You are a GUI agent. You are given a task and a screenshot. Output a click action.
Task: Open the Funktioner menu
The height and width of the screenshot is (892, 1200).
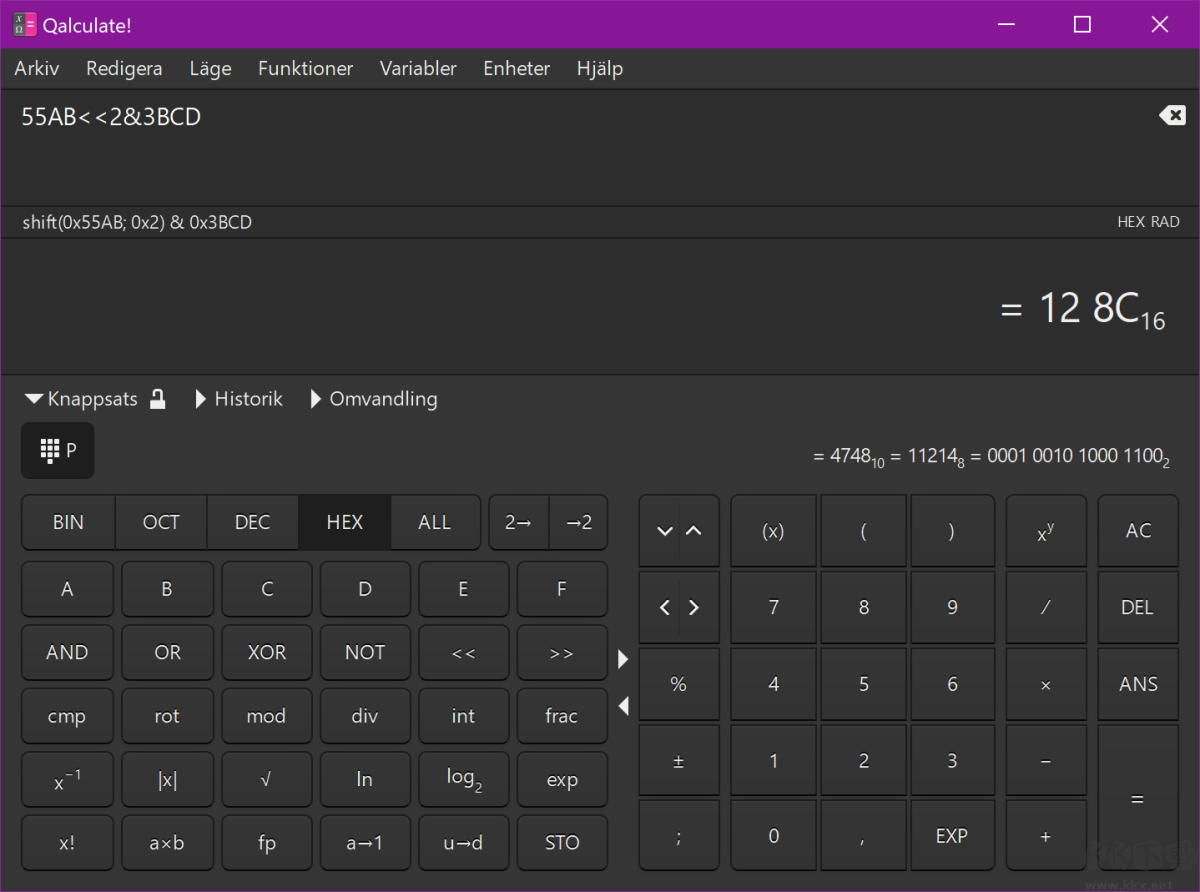(305, 69)
